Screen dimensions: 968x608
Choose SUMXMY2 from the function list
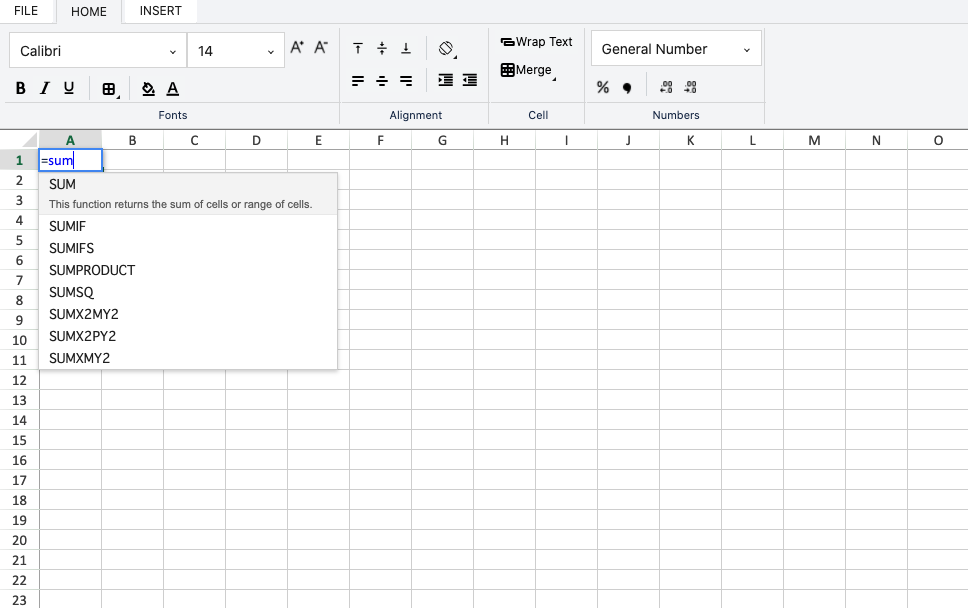[188, 358]
